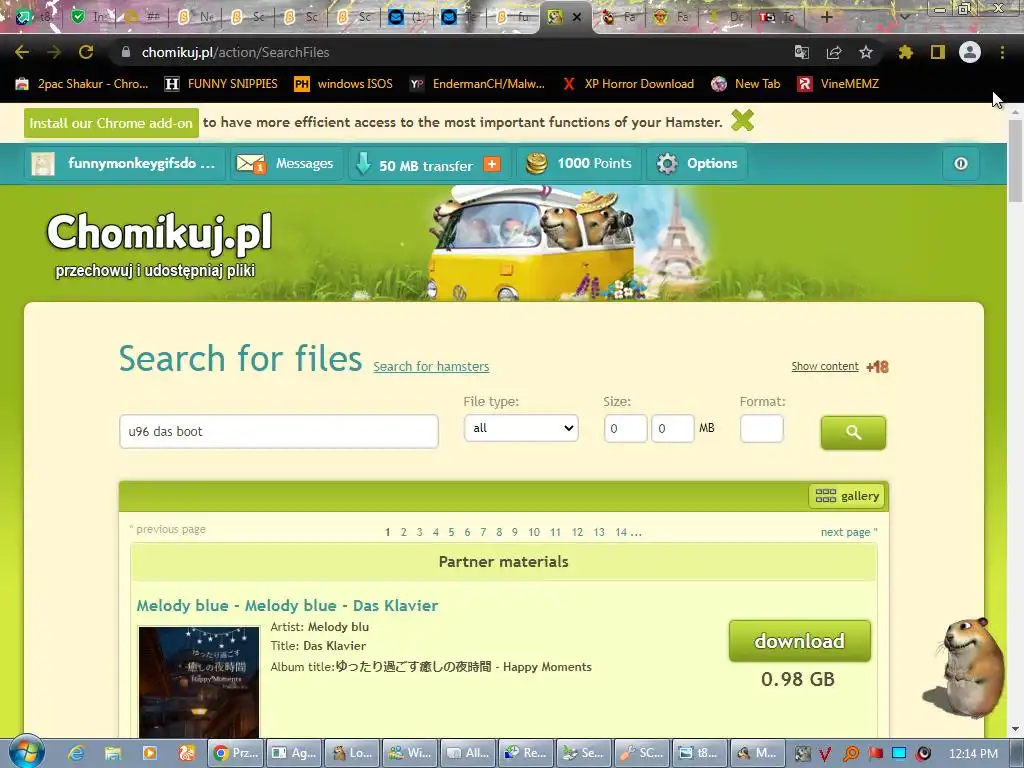Click the taskbar clock showing 12:14 PM
Viewport: 1024px width, 768px height.
(x=973, y=754)
